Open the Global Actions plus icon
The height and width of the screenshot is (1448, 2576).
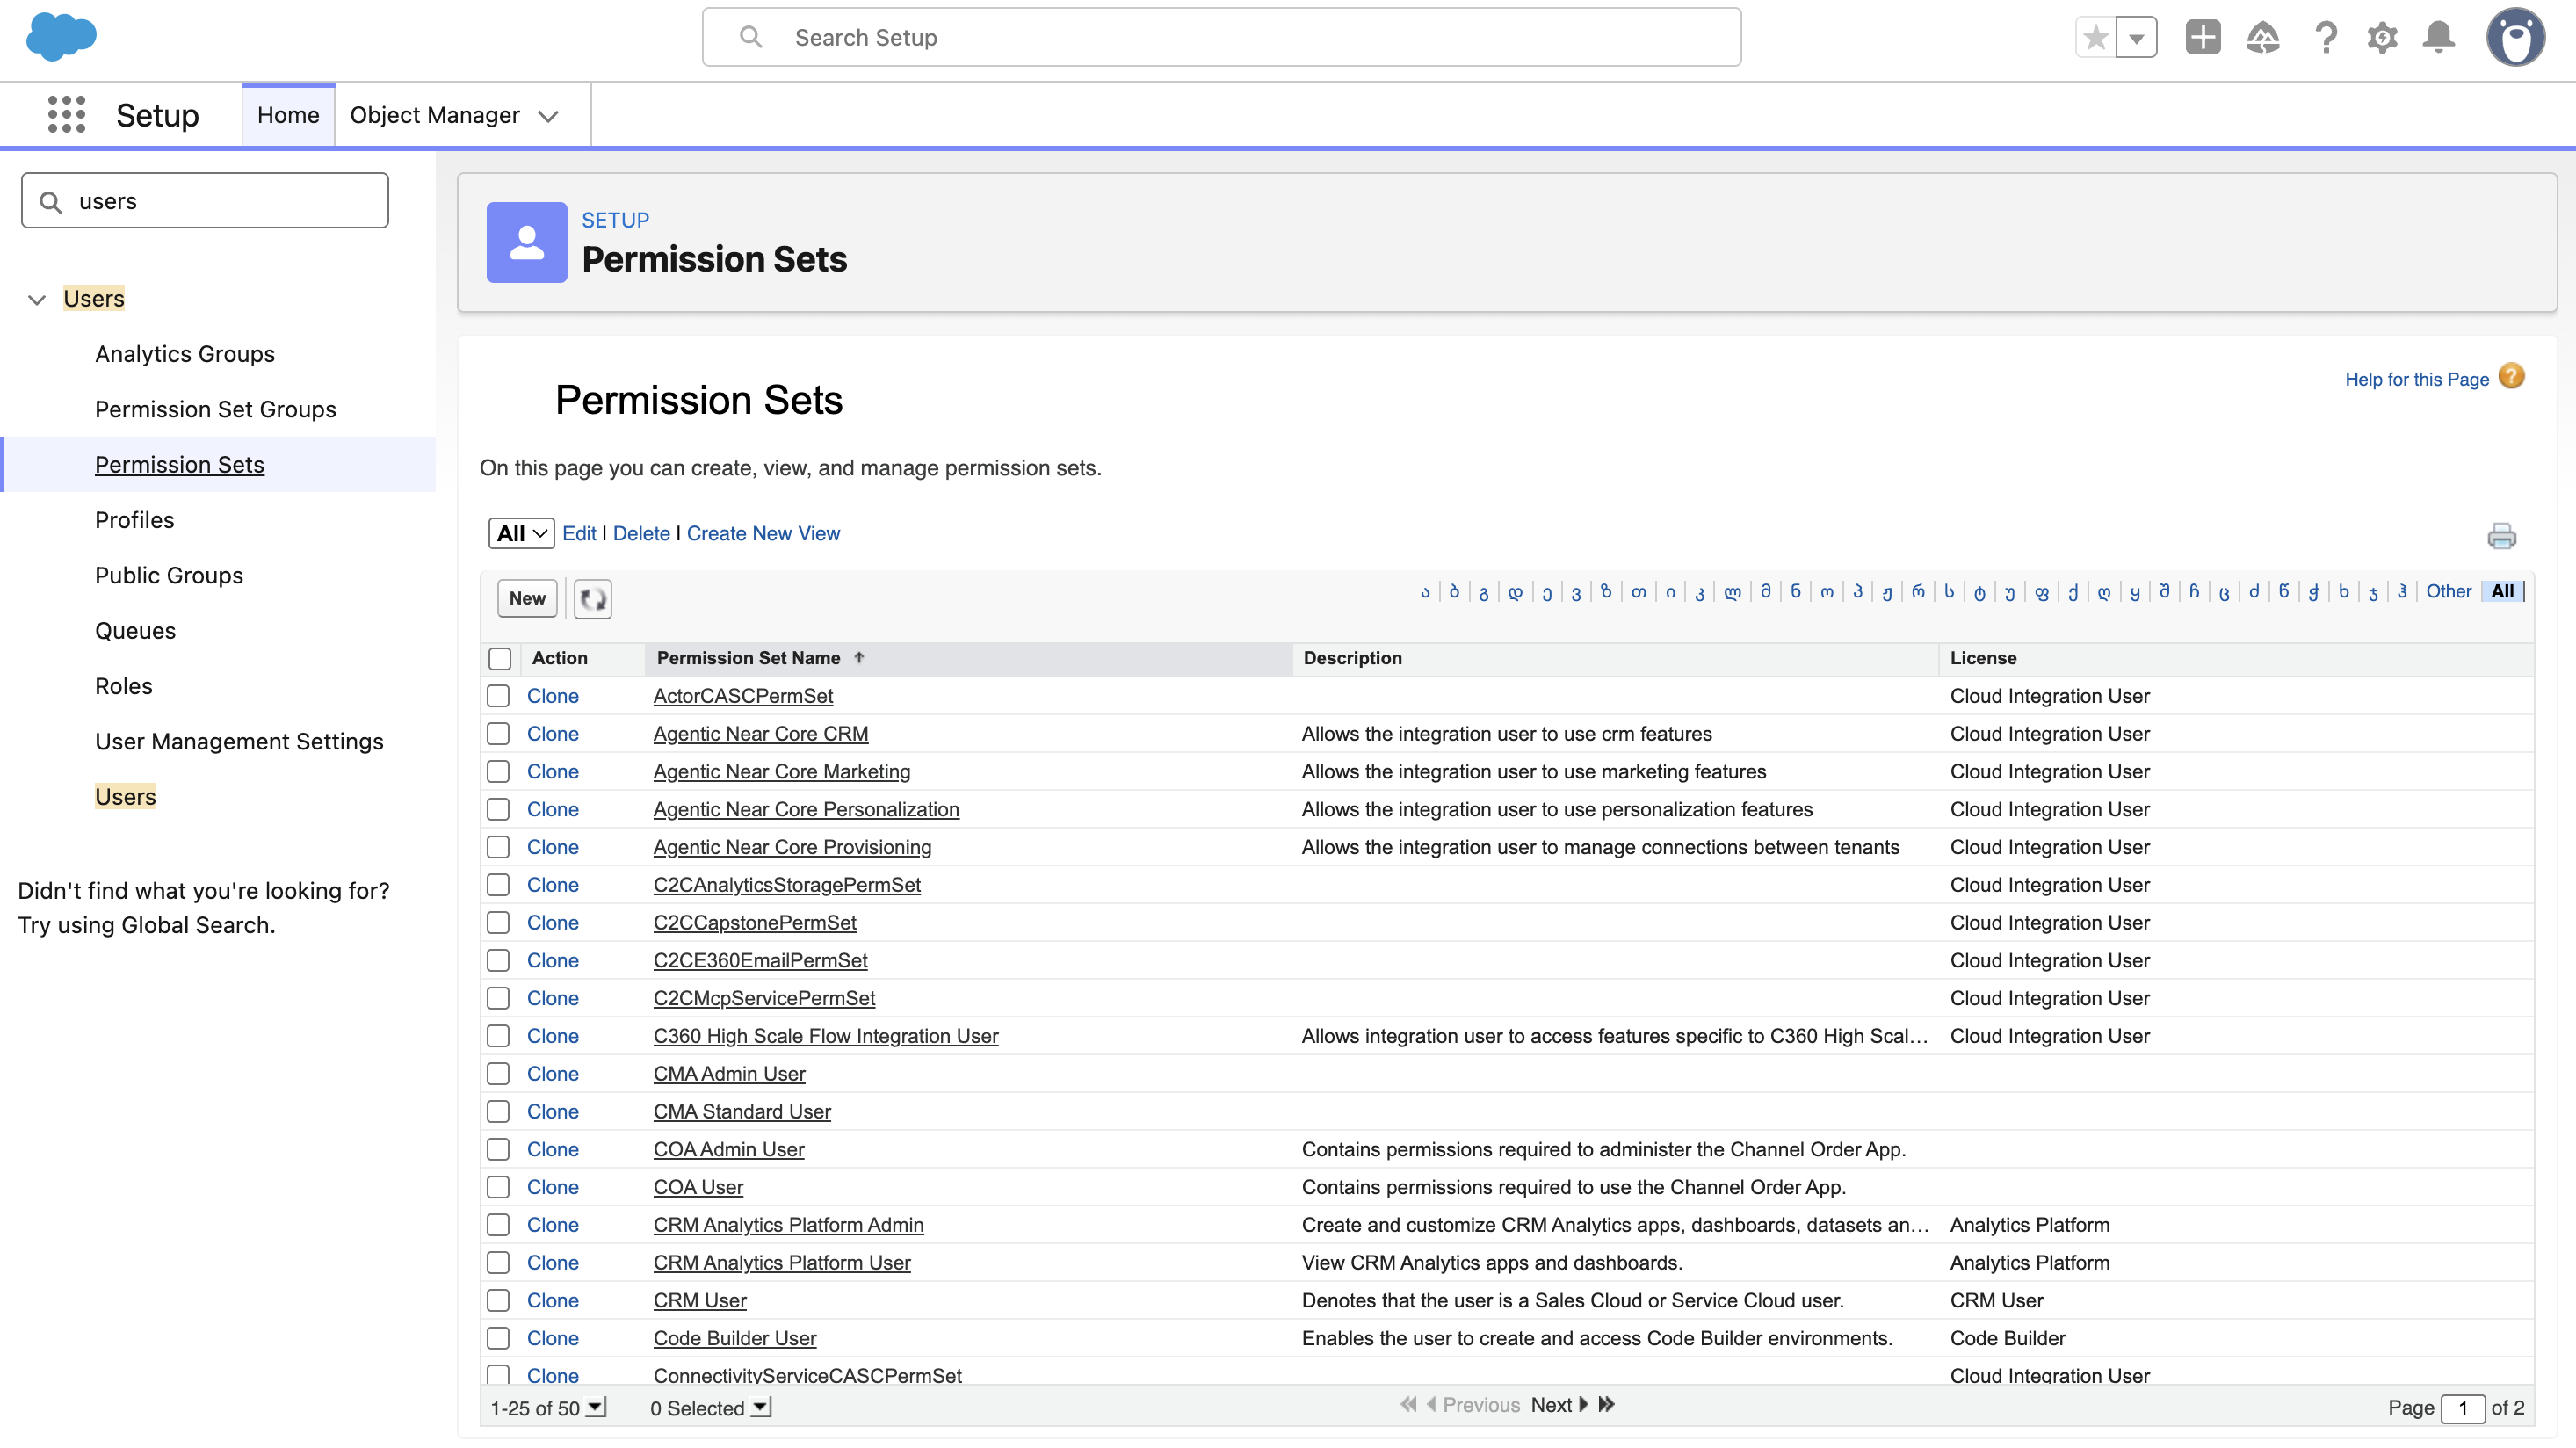click(x=2203, y=38)
